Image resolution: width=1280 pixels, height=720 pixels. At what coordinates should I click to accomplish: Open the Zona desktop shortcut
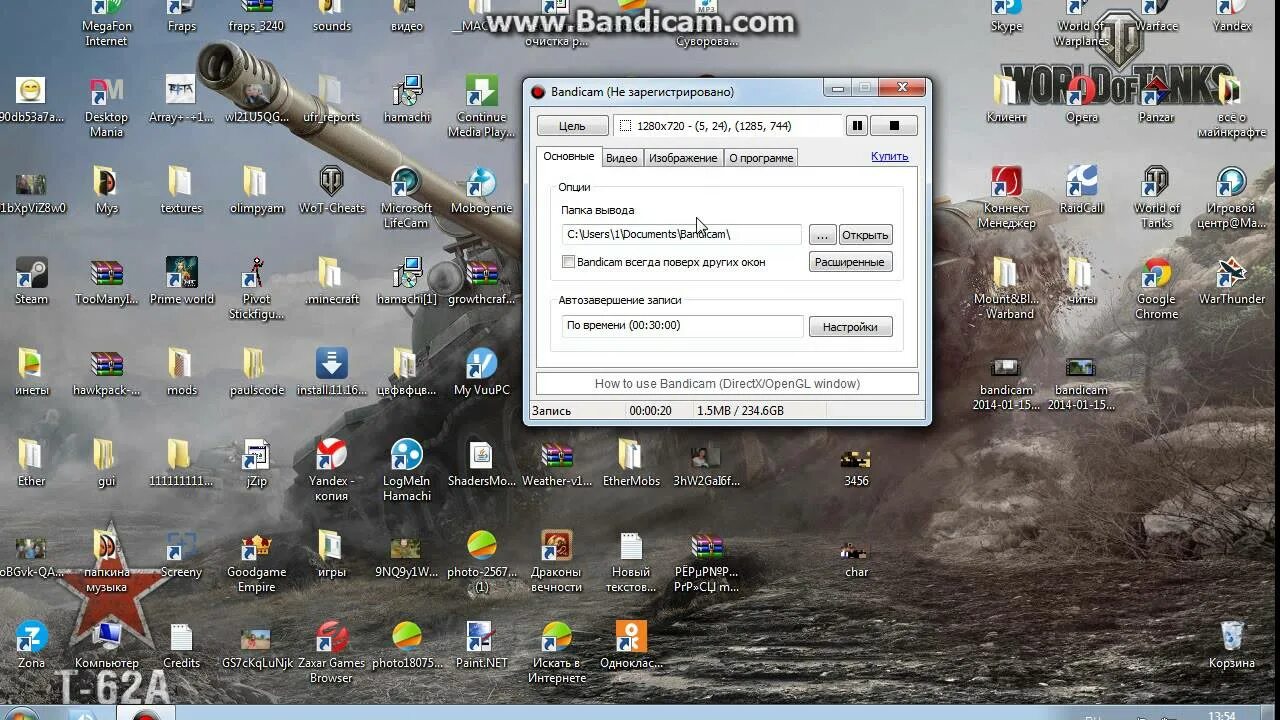31,645
